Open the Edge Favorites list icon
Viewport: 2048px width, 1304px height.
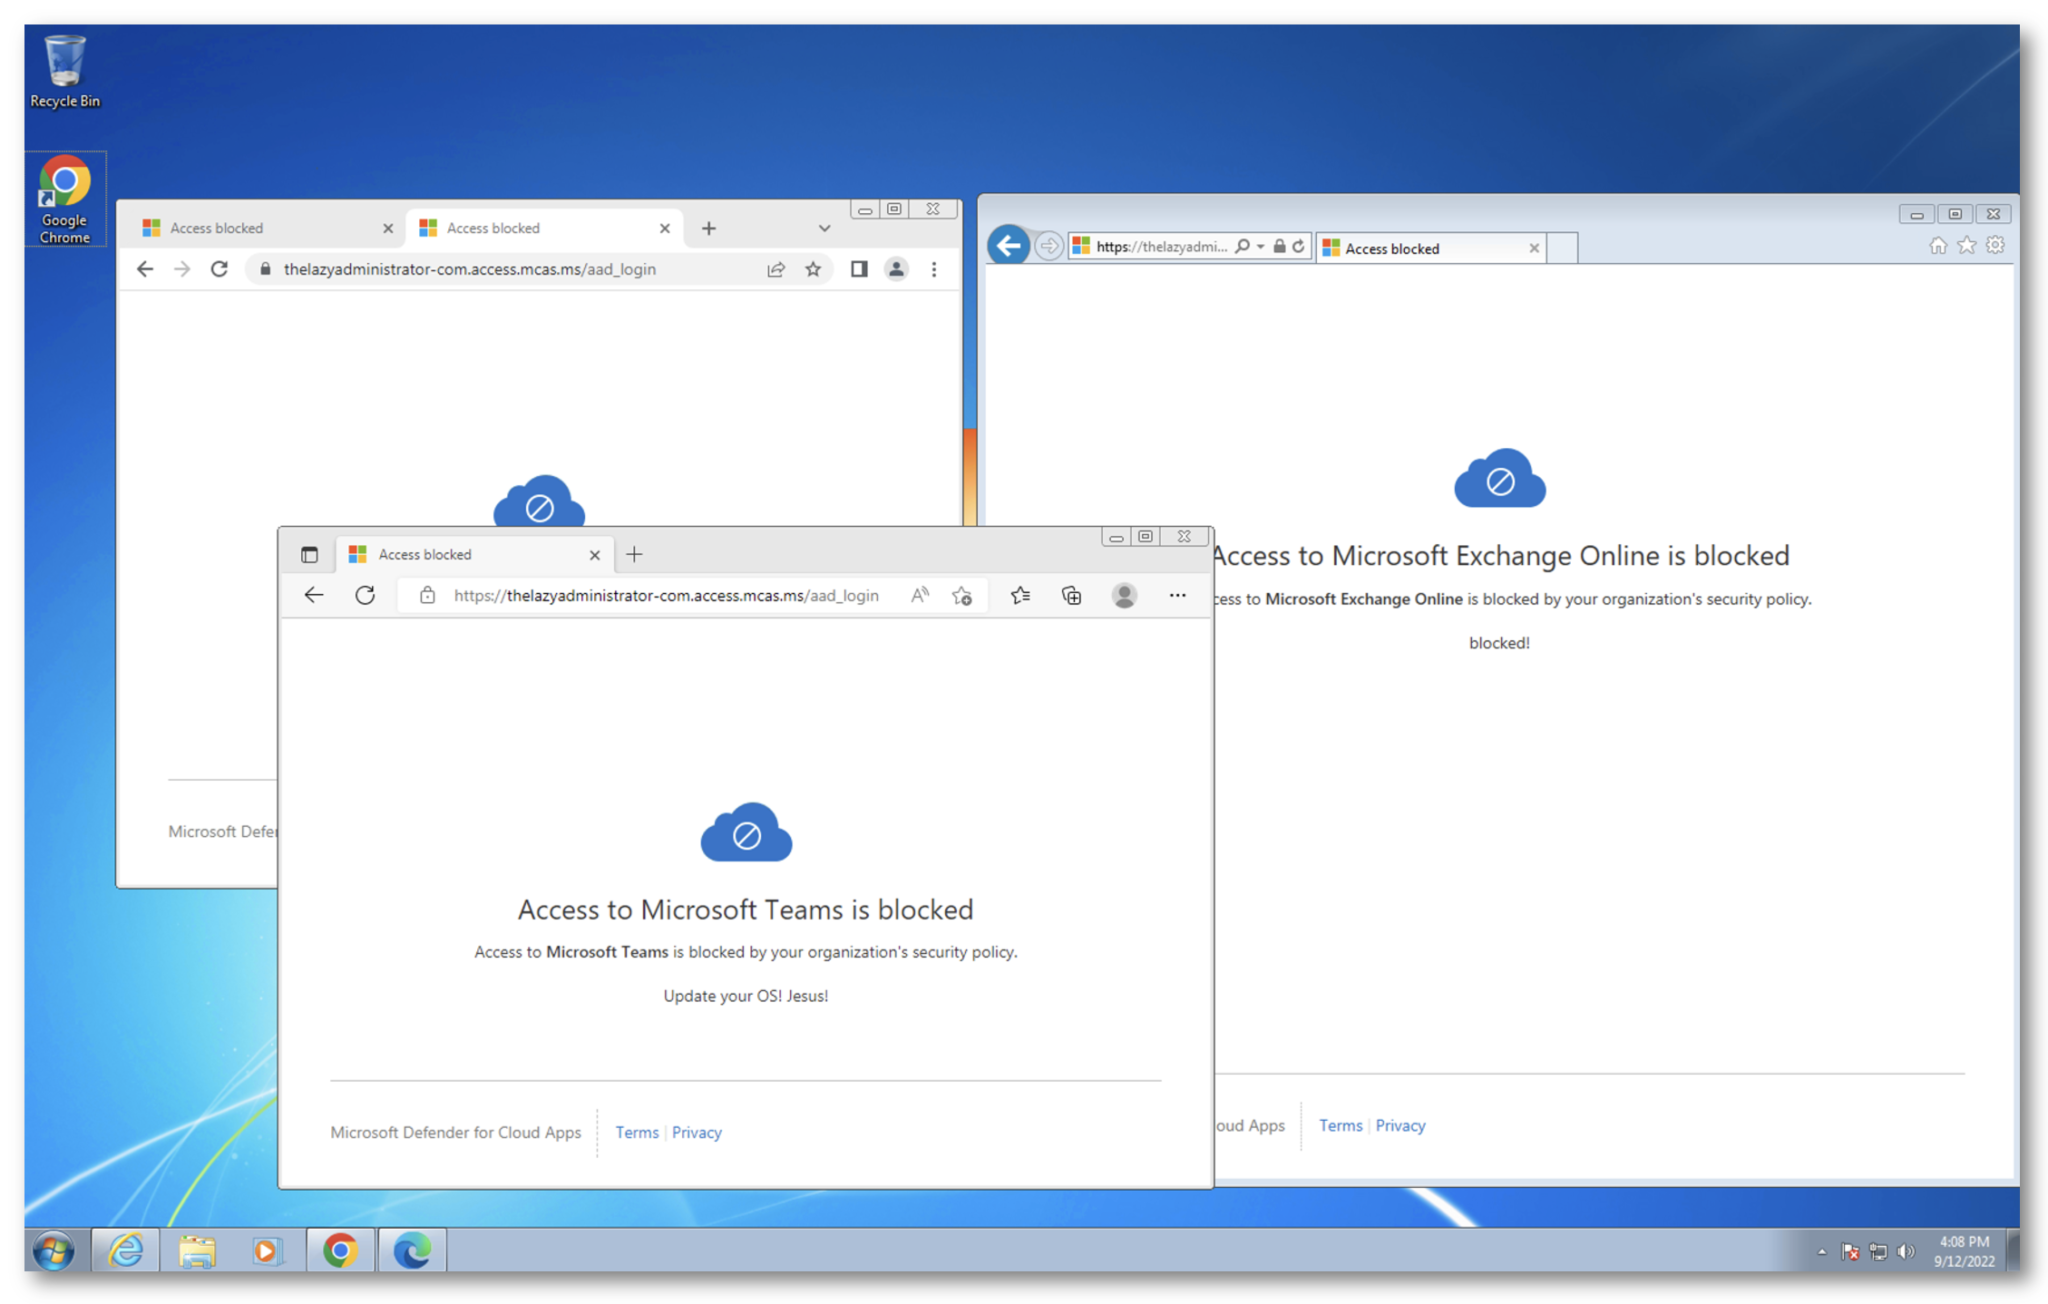(1020, 595)
